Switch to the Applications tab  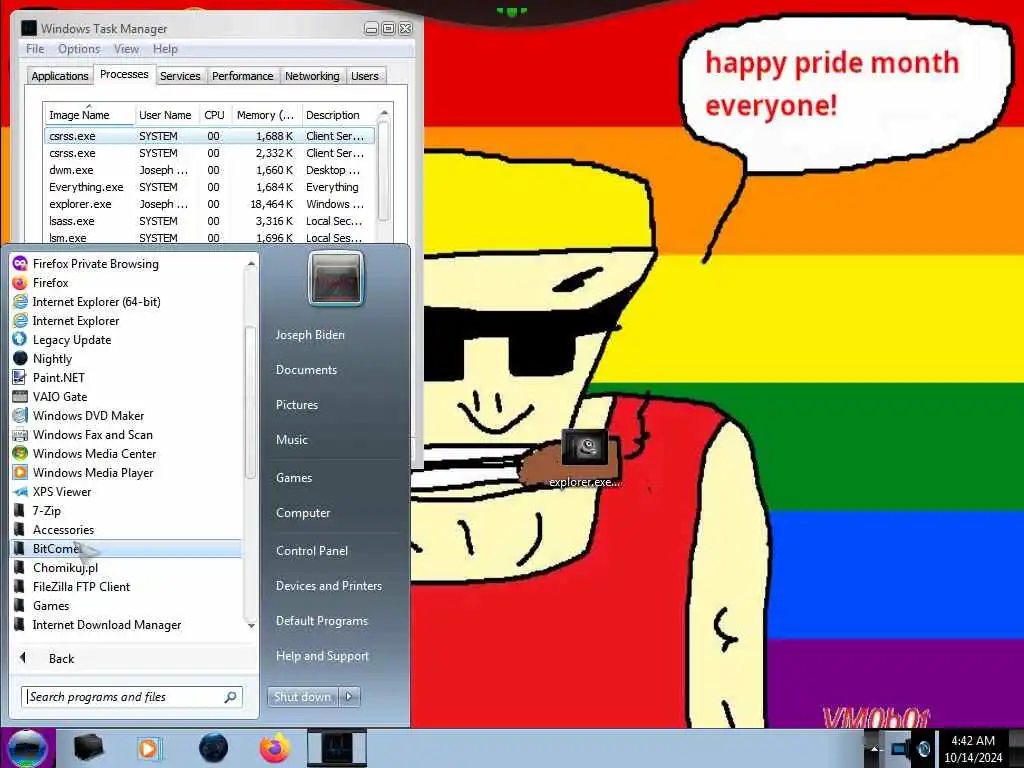click(x=60, y=76)
